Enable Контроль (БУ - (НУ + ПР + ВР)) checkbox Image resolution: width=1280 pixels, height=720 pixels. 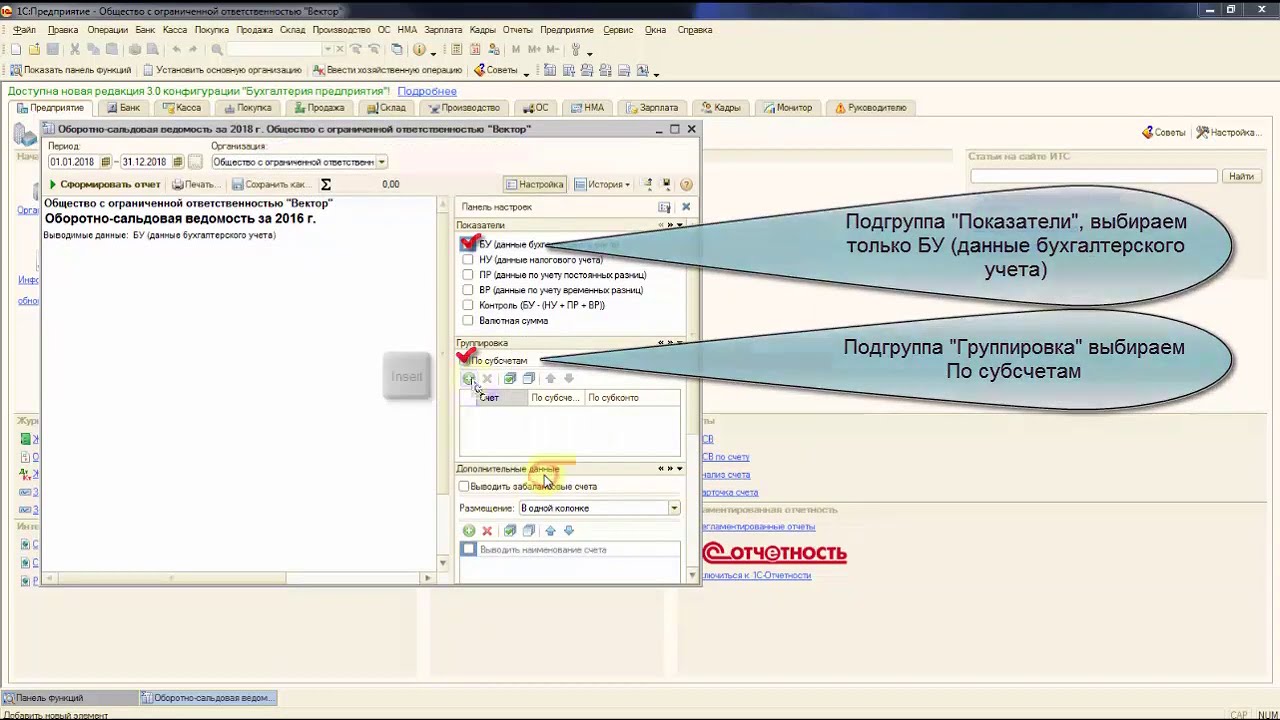pos(468,305)
